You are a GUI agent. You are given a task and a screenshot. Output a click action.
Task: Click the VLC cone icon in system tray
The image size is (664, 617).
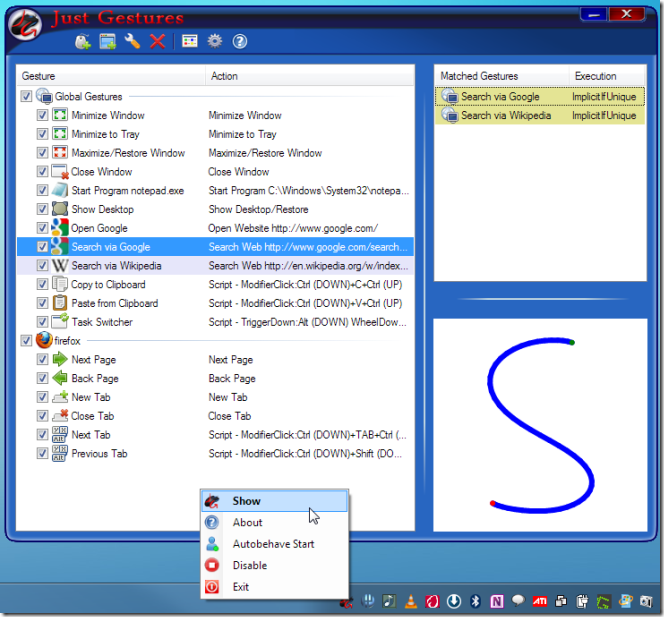[411, 601]
